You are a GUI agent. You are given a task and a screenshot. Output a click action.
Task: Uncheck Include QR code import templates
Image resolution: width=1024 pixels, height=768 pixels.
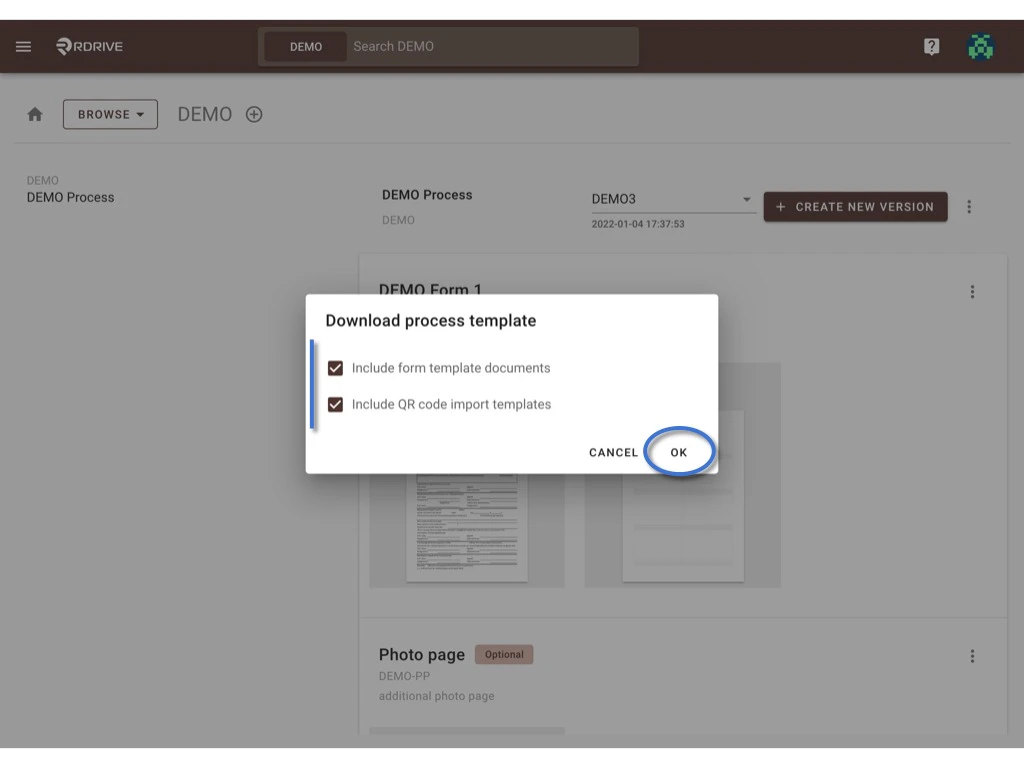[x=335, y=404]
